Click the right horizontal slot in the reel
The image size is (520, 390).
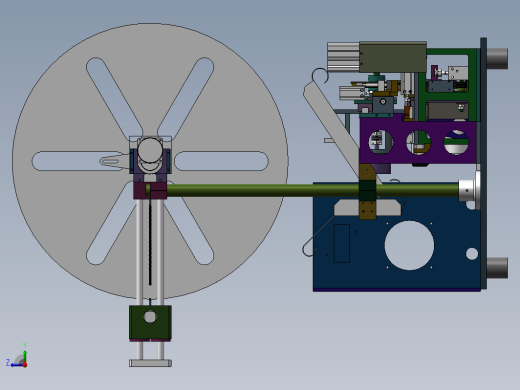click(x=221, y=161)
